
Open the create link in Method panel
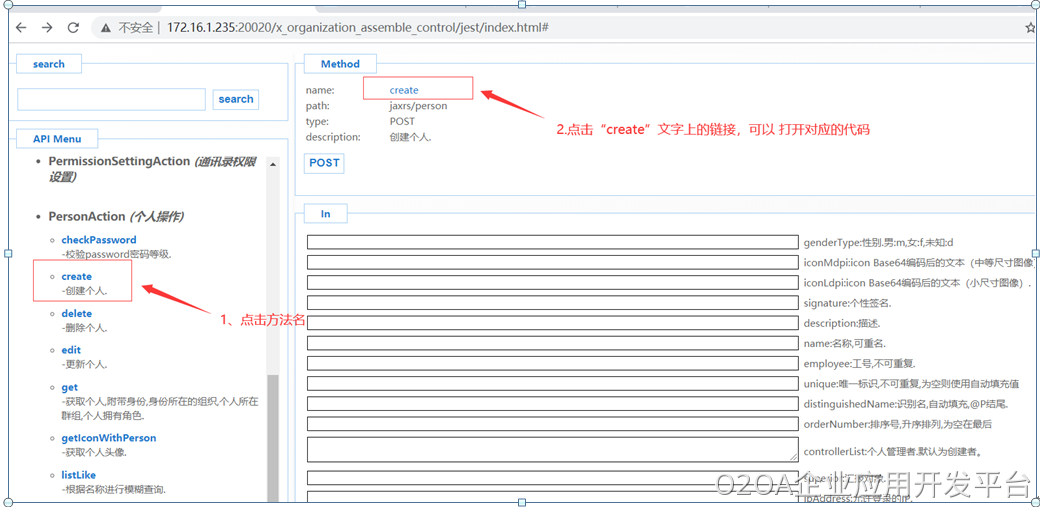click(x=404, y=90)
